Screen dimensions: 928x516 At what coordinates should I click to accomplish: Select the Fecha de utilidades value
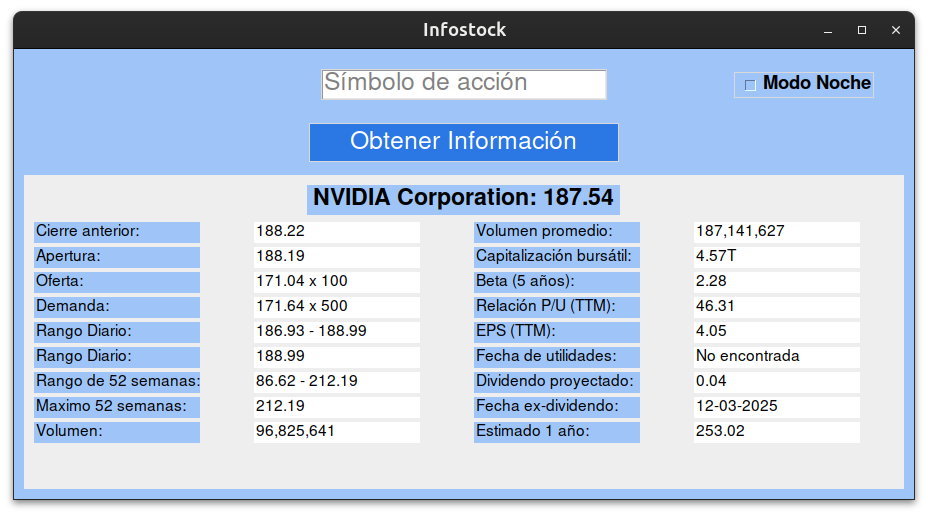[776, 357]
